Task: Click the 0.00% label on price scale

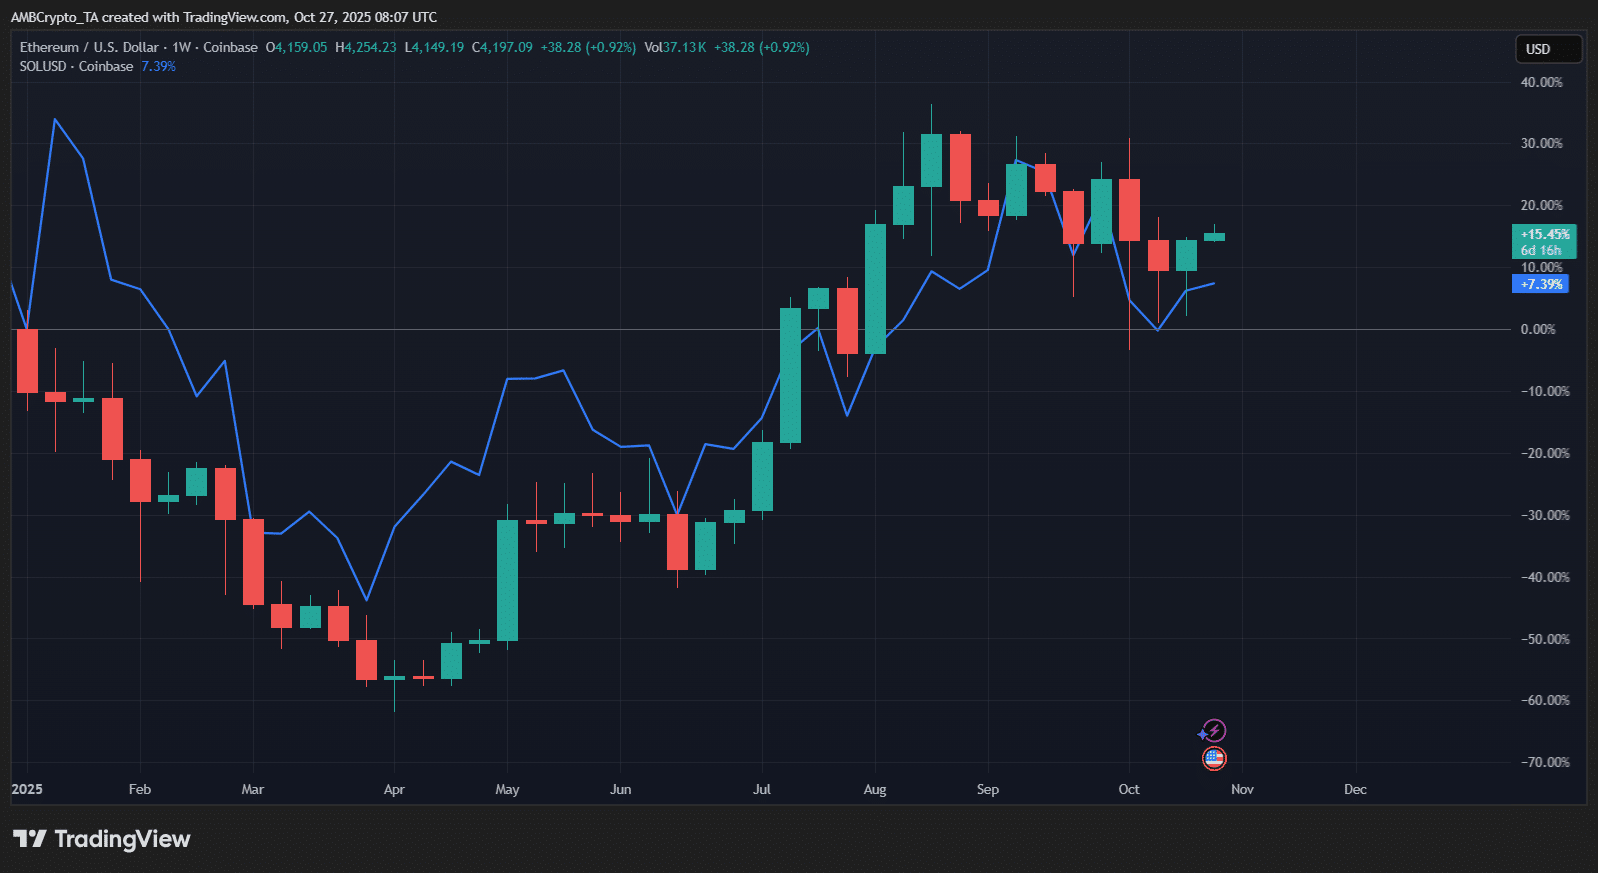Action: tap(1537, 329)
